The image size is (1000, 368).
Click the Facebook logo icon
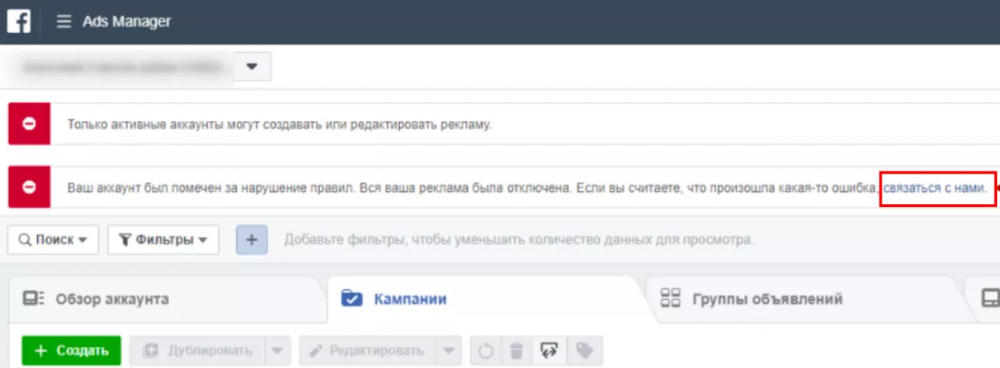[18, 21]
